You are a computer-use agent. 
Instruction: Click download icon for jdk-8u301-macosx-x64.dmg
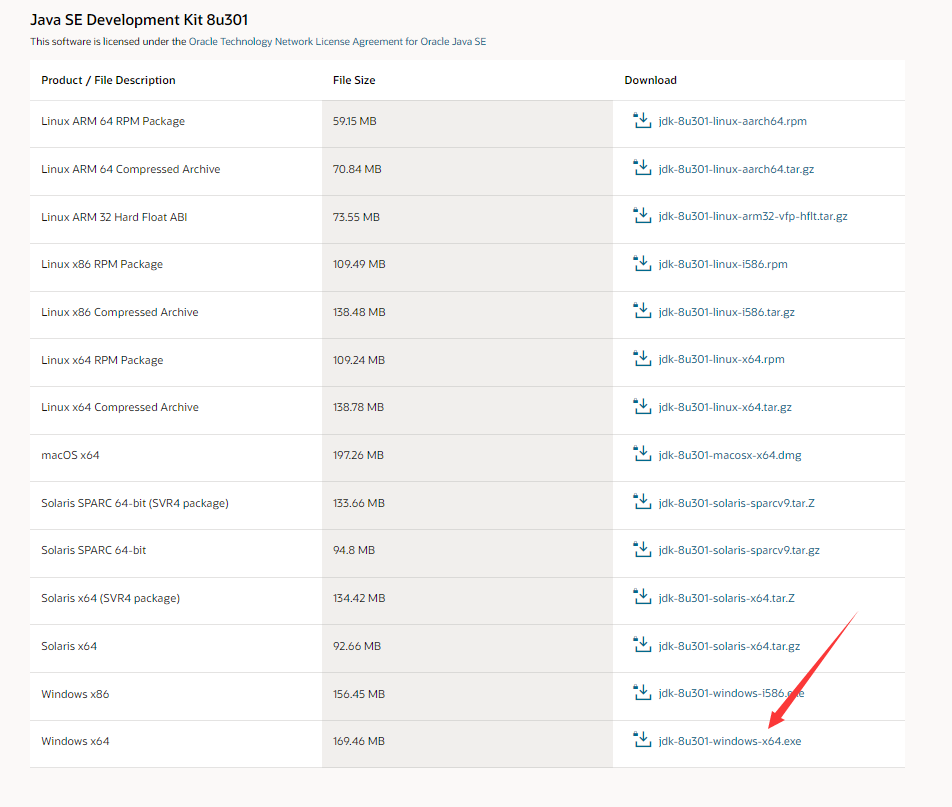pyautogui.click(x=642, y=454)
